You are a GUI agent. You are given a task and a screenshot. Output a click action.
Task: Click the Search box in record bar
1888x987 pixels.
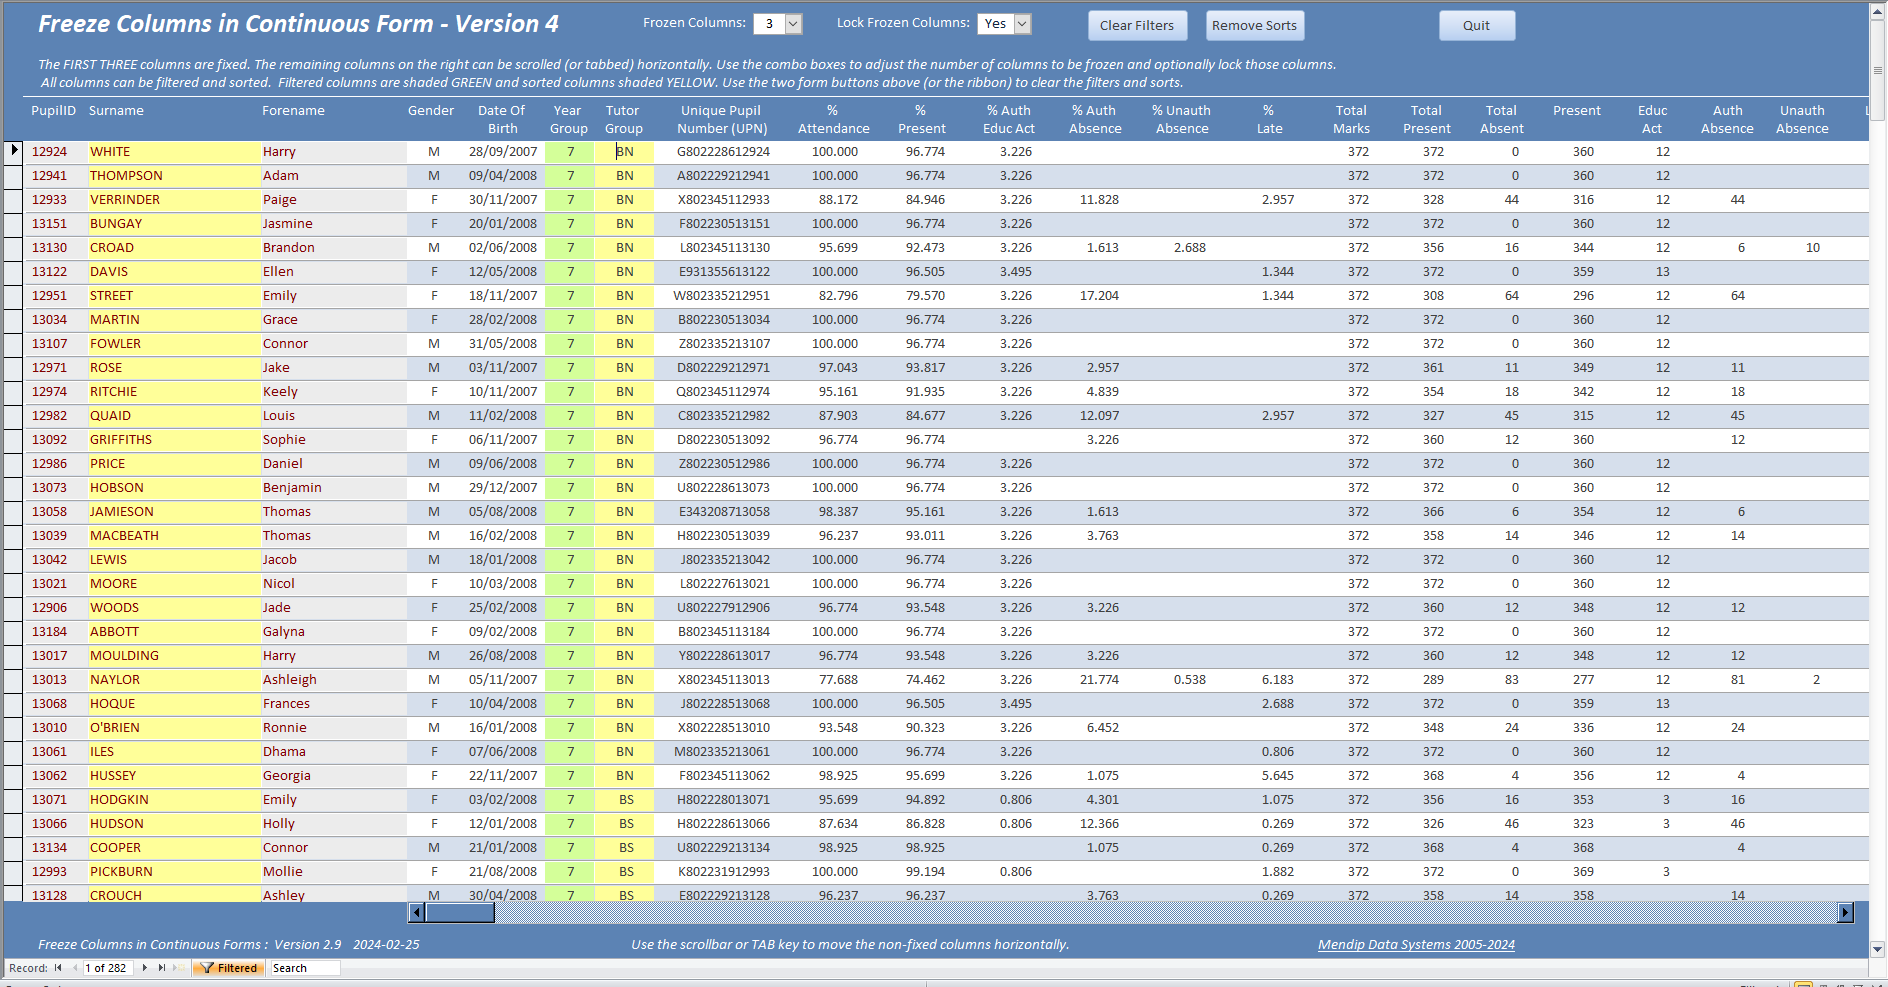tap(304, 968)
